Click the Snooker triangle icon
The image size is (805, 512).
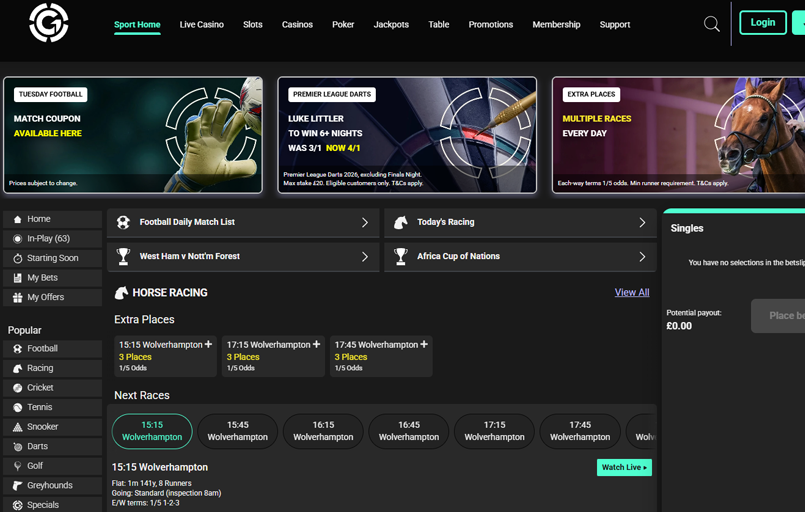[17, 427]
